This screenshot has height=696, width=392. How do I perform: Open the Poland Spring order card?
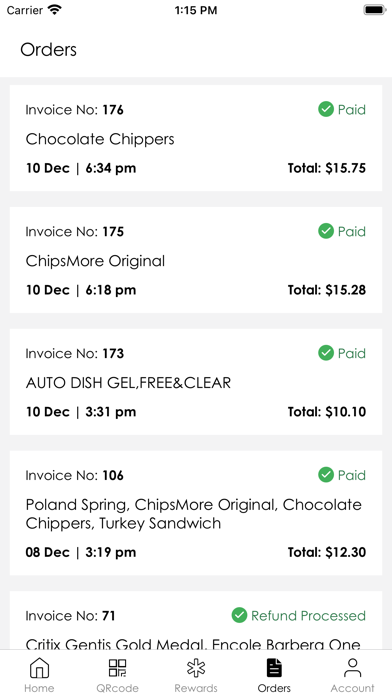click(196, 513)
